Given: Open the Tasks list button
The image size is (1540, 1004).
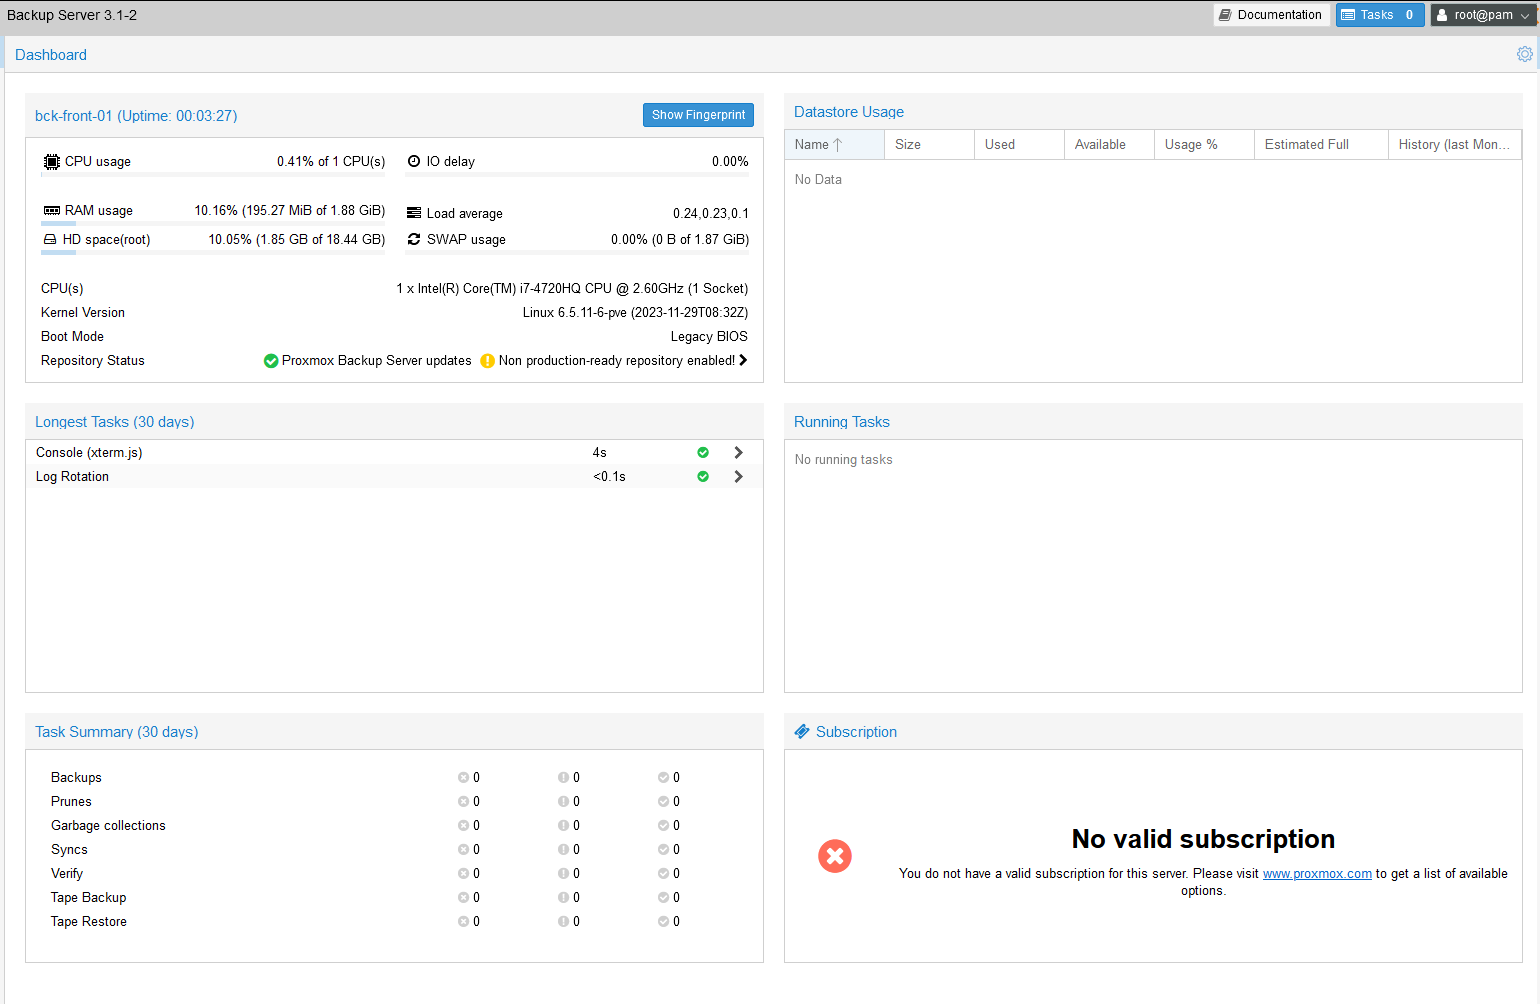Looking at the screenshot, I should 1379,15.
